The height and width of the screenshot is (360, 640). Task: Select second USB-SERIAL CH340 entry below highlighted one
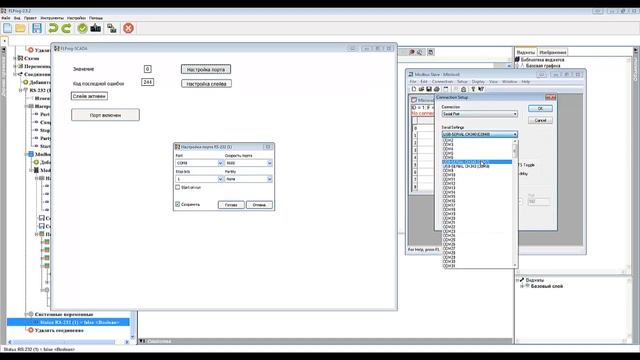coord(477,166)
